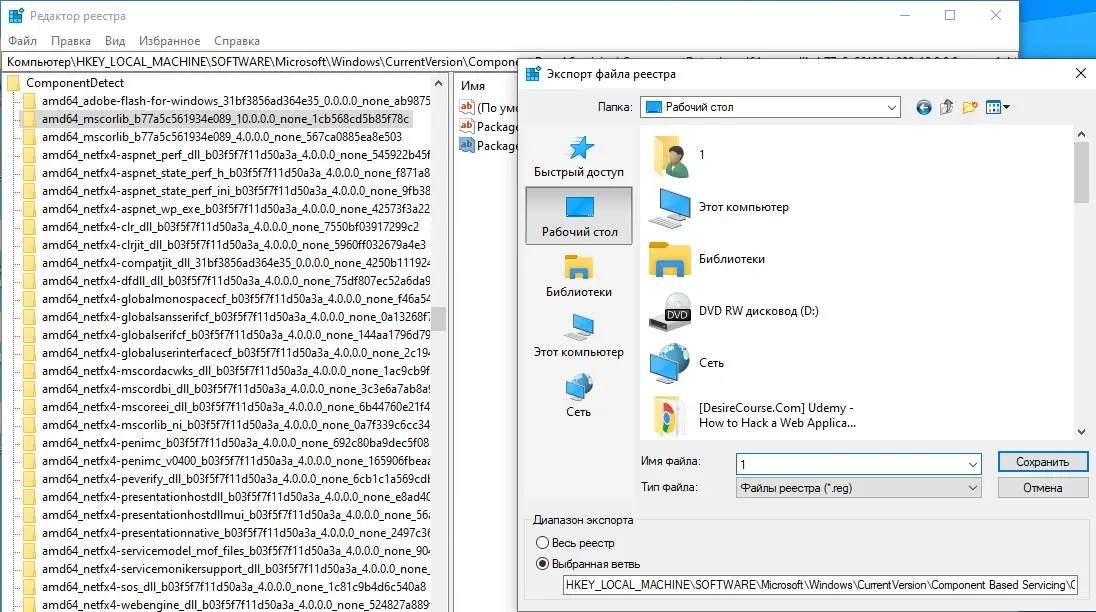Viewport: 1096px width, 612px height.
Task: Expand the Имя файла dropdown list
Action: tap(973, 464)
